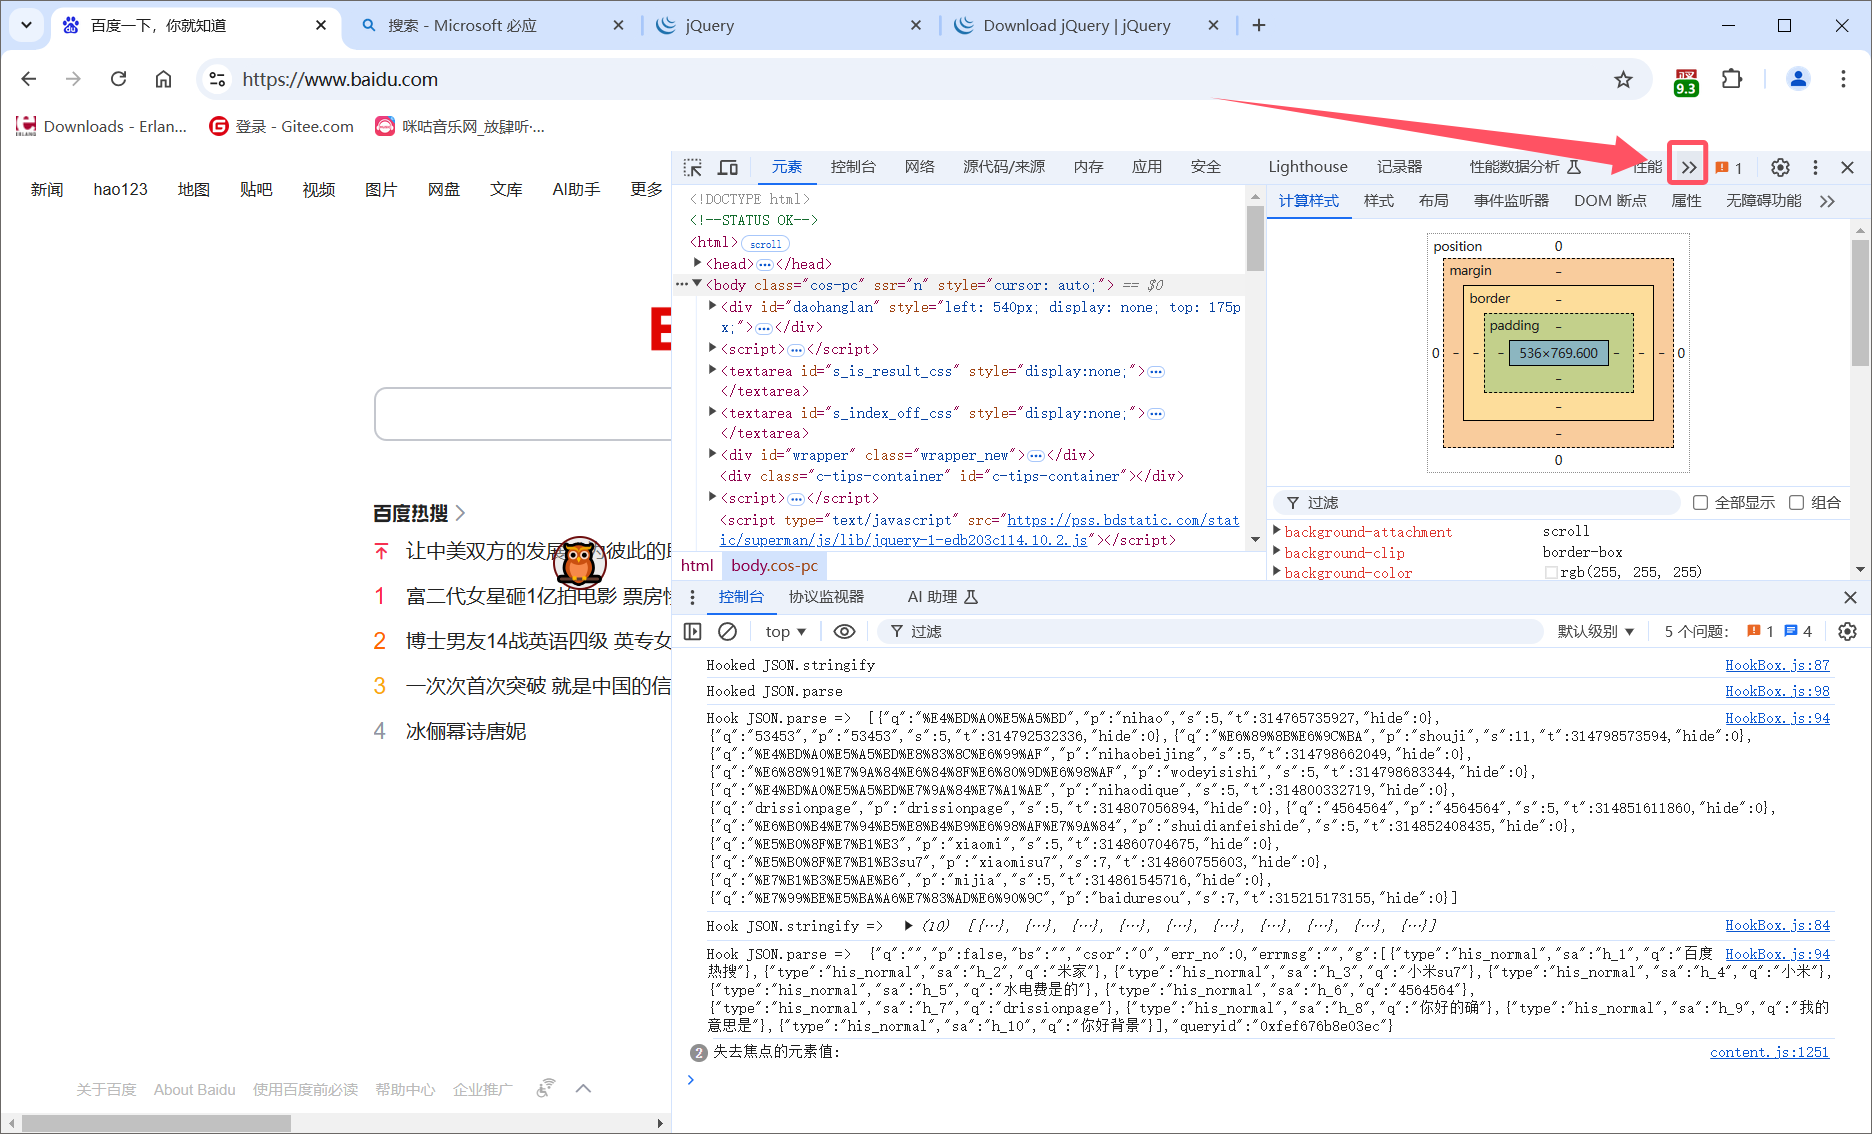The image size is (1872, 1134).
Task: Select body.cos-pc breadcrumb
Action: [774, 565]
